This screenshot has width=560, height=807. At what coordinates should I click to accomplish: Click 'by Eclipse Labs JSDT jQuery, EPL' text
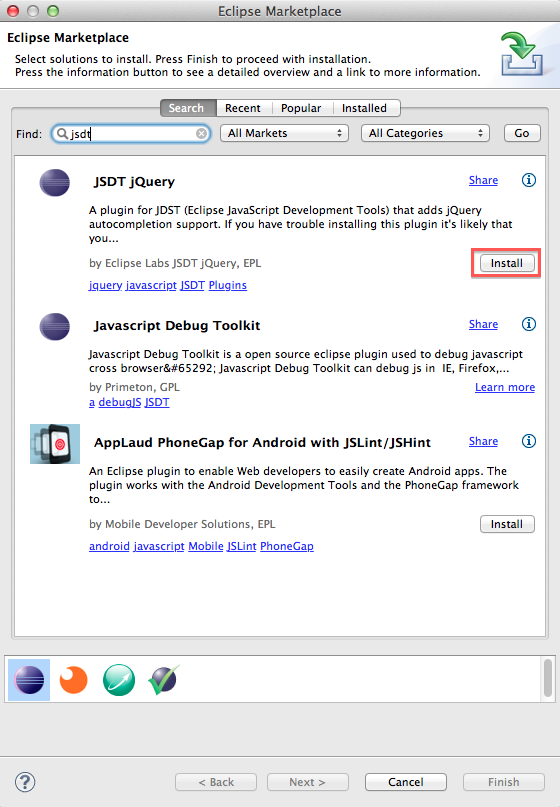(175, 263)
